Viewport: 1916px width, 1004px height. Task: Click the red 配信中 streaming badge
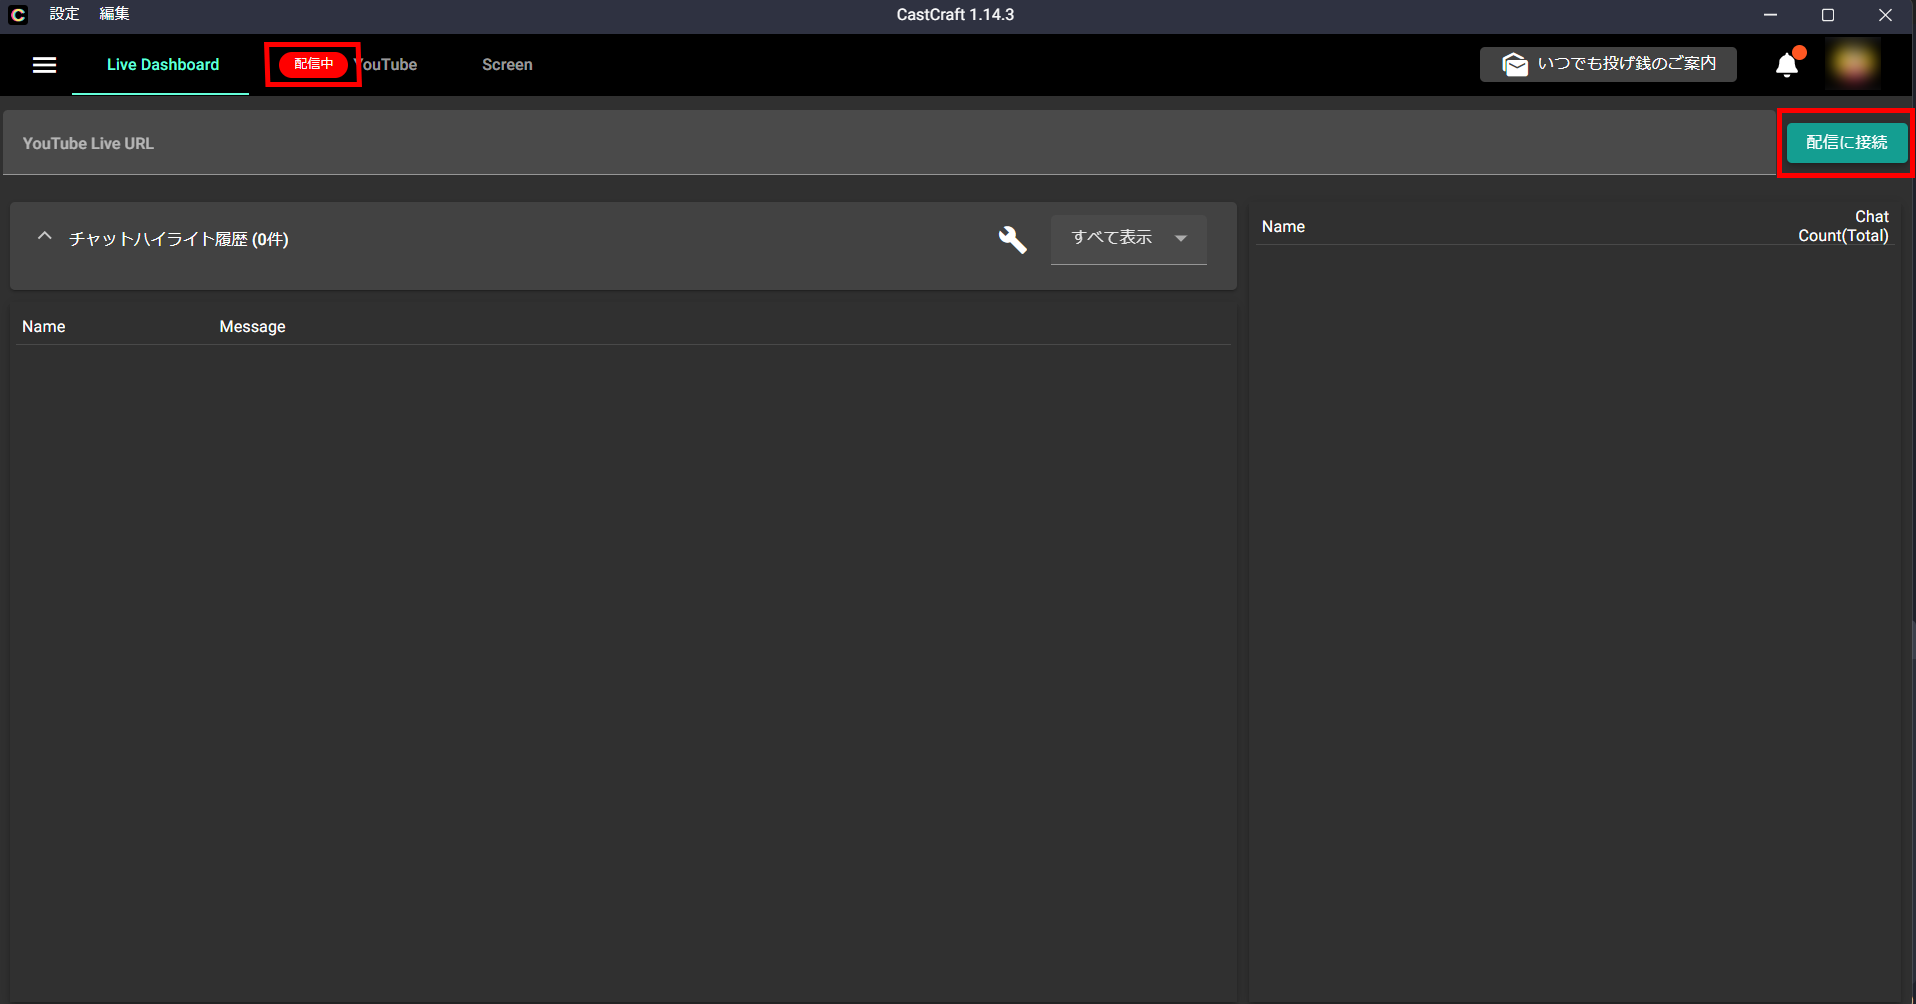[312, 64]
